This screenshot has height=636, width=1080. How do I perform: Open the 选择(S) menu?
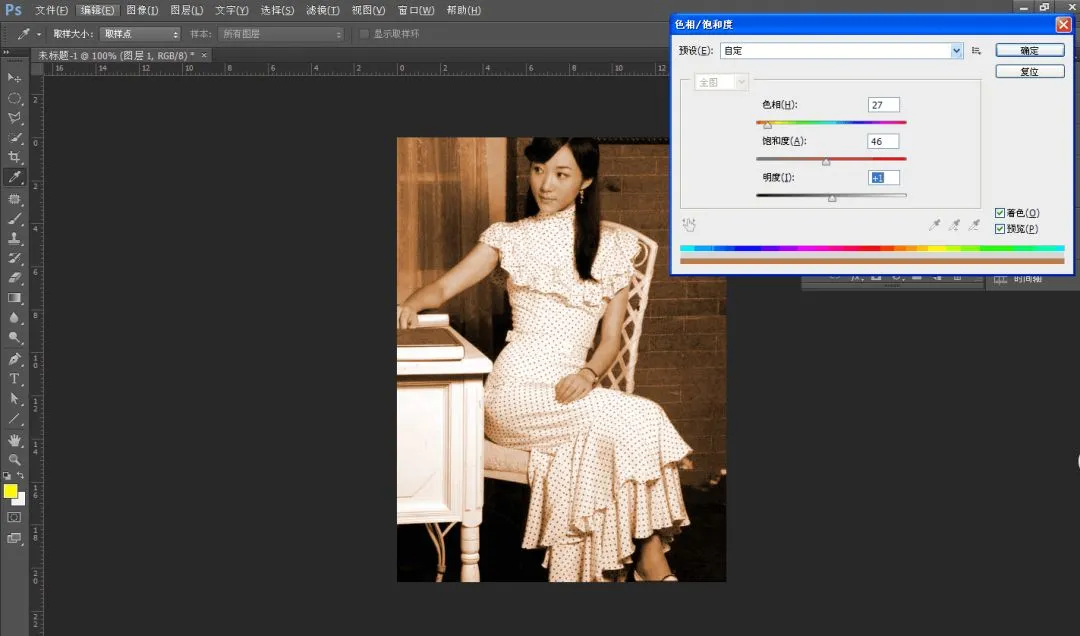point(277,10)
